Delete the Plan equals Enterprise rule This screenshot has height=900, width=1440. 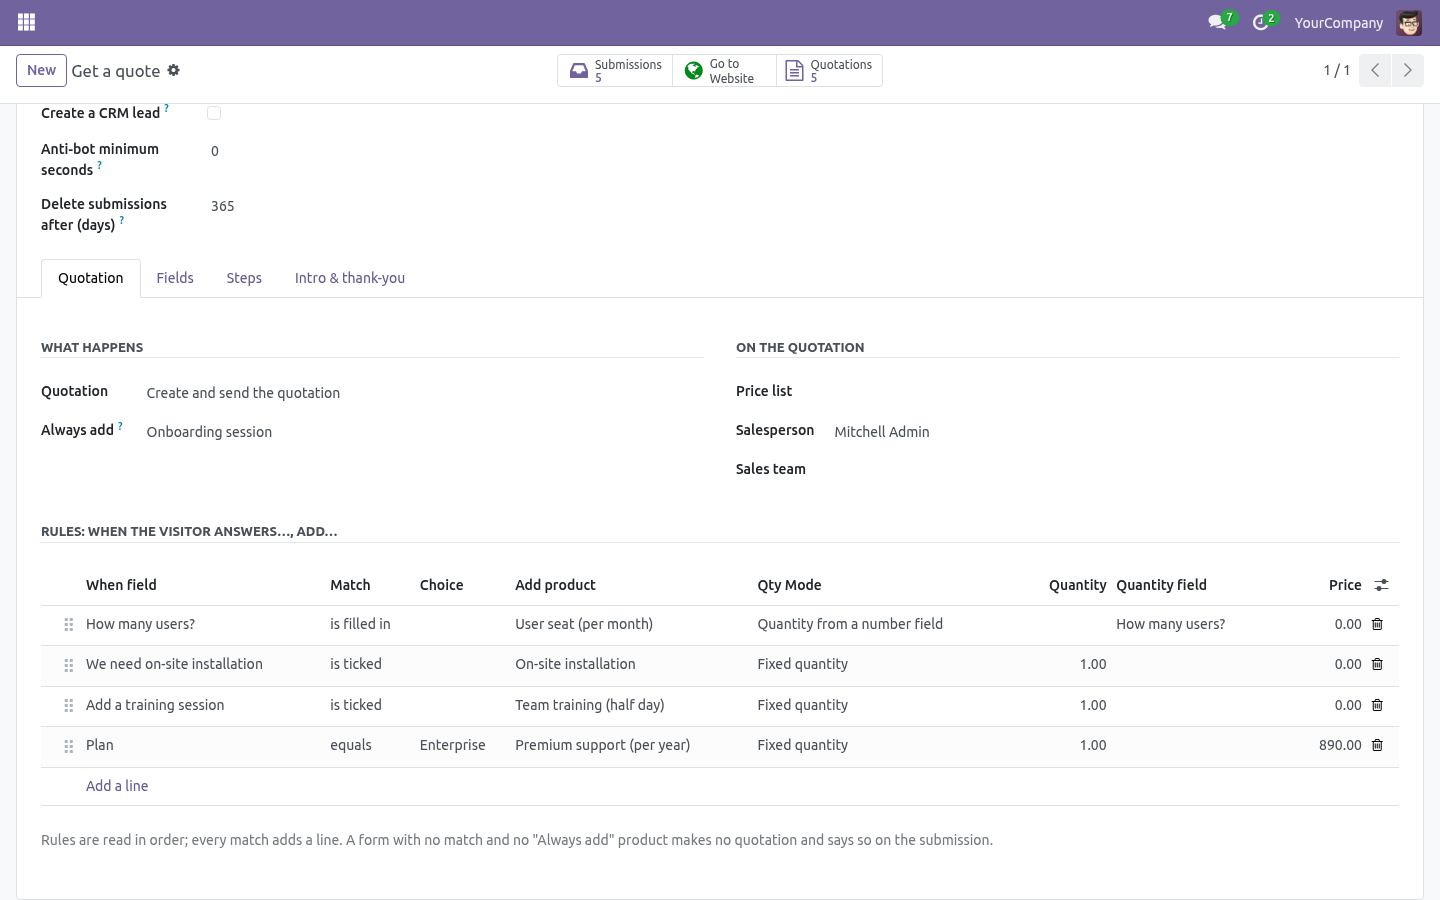point(1377,745)
